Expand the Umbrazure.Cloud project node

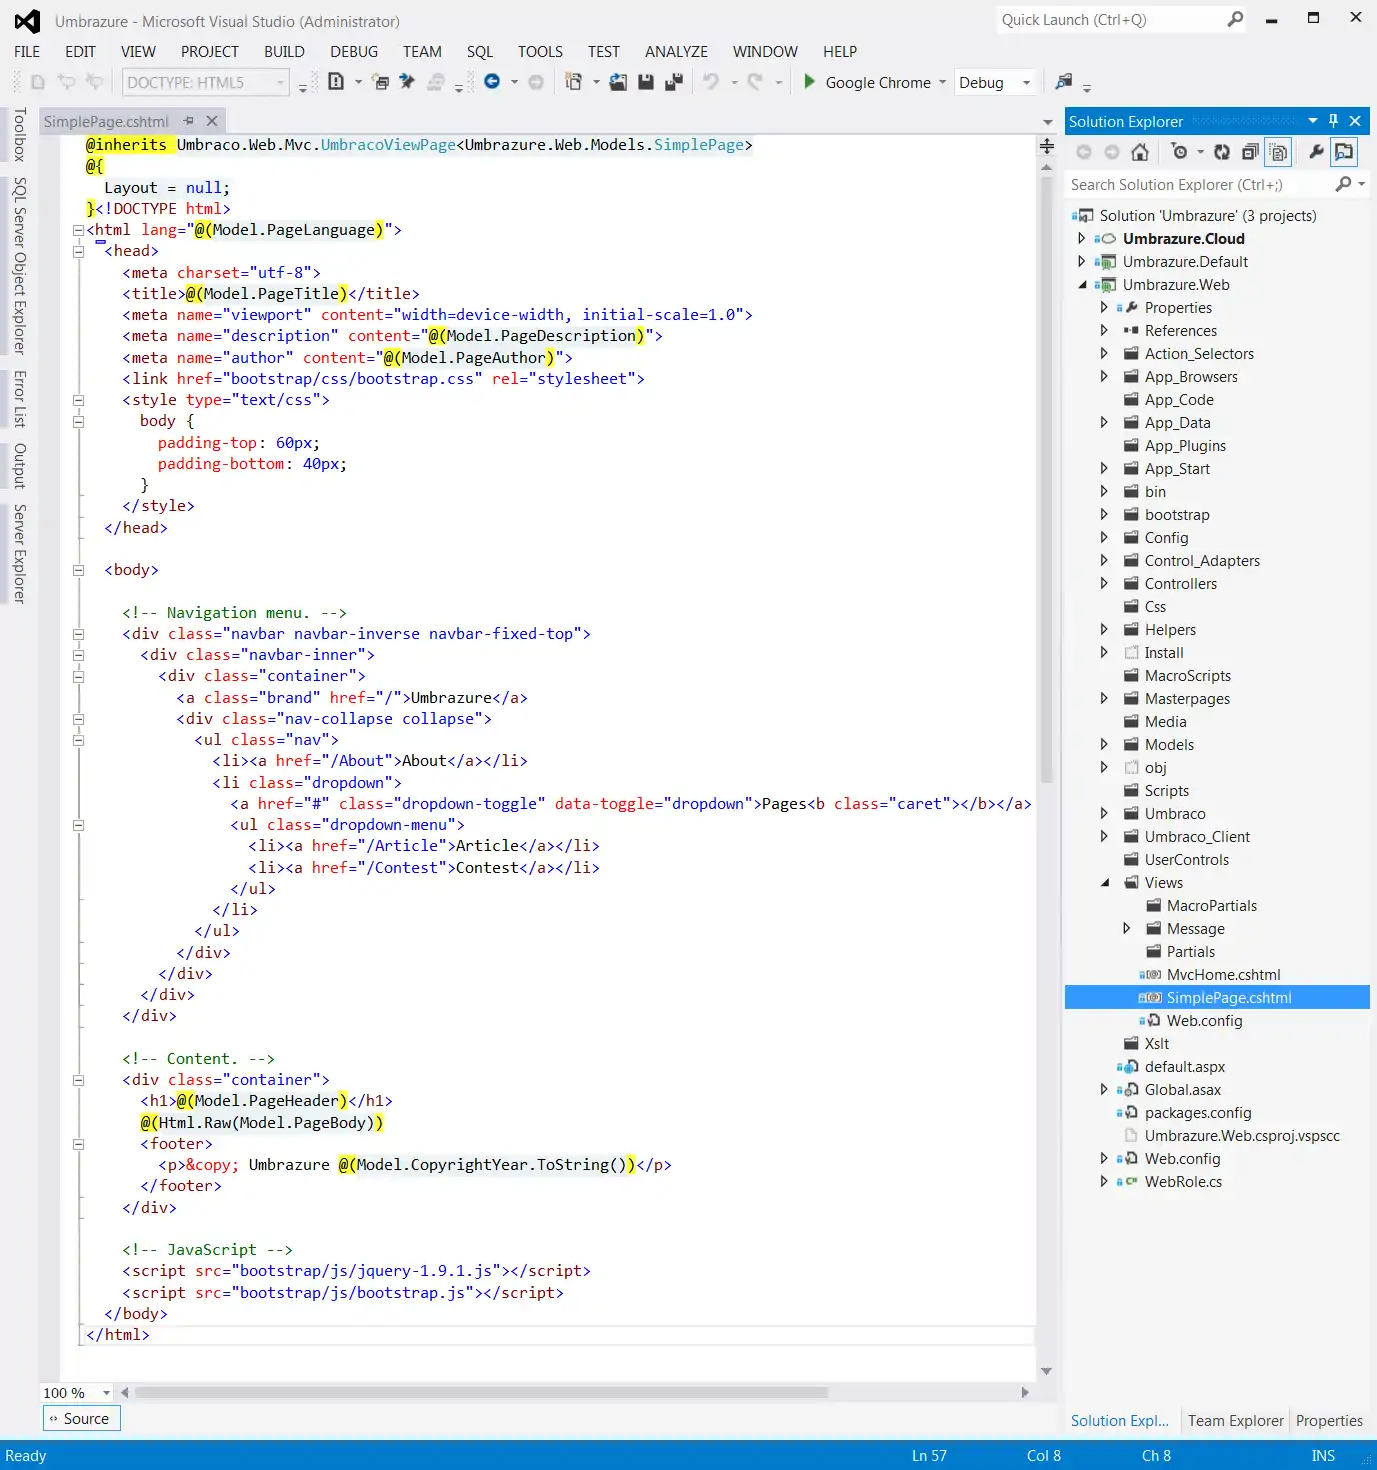[1081, 238]
